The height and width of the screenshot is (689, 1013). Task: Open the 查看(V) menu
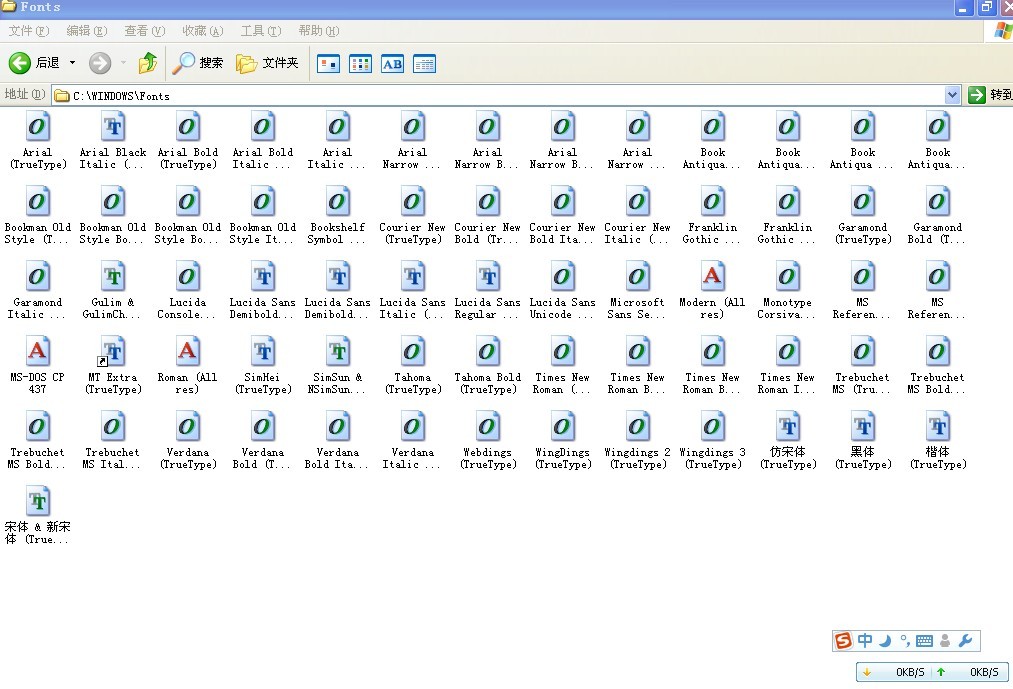[145, 30]
